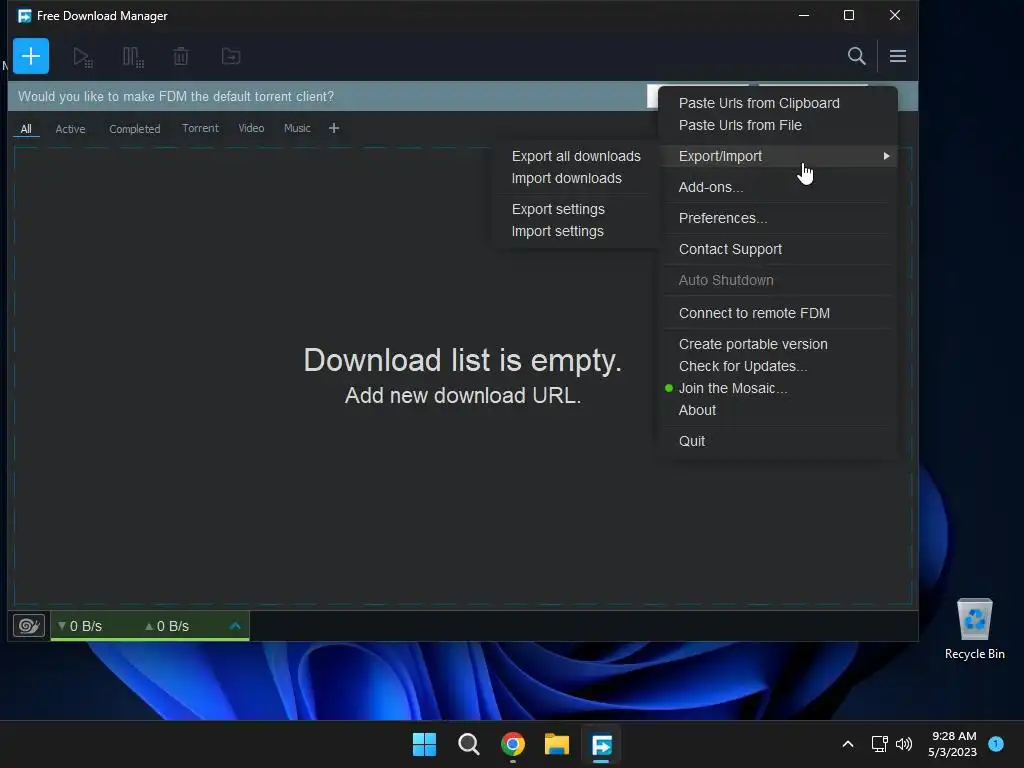
Task: Switch to the Video tab
Action: [251, 129]
